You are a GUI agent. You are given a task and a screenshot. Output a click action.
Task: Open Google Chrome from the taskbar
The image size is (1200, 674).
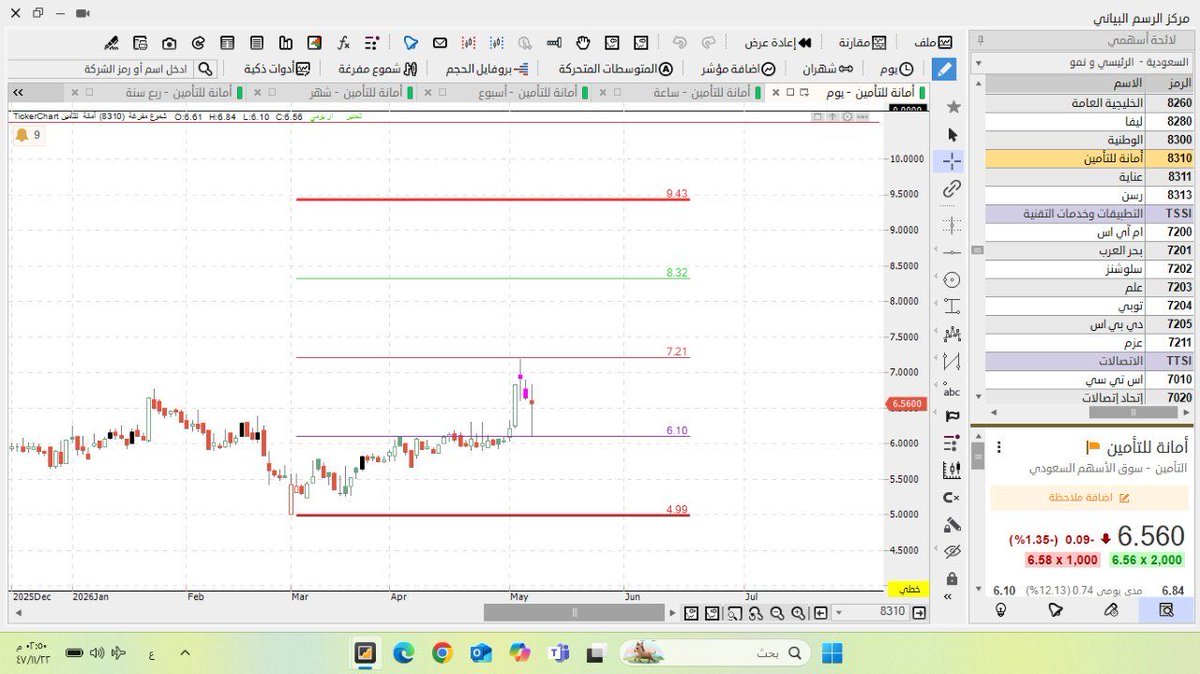click(x=442, y=653)
